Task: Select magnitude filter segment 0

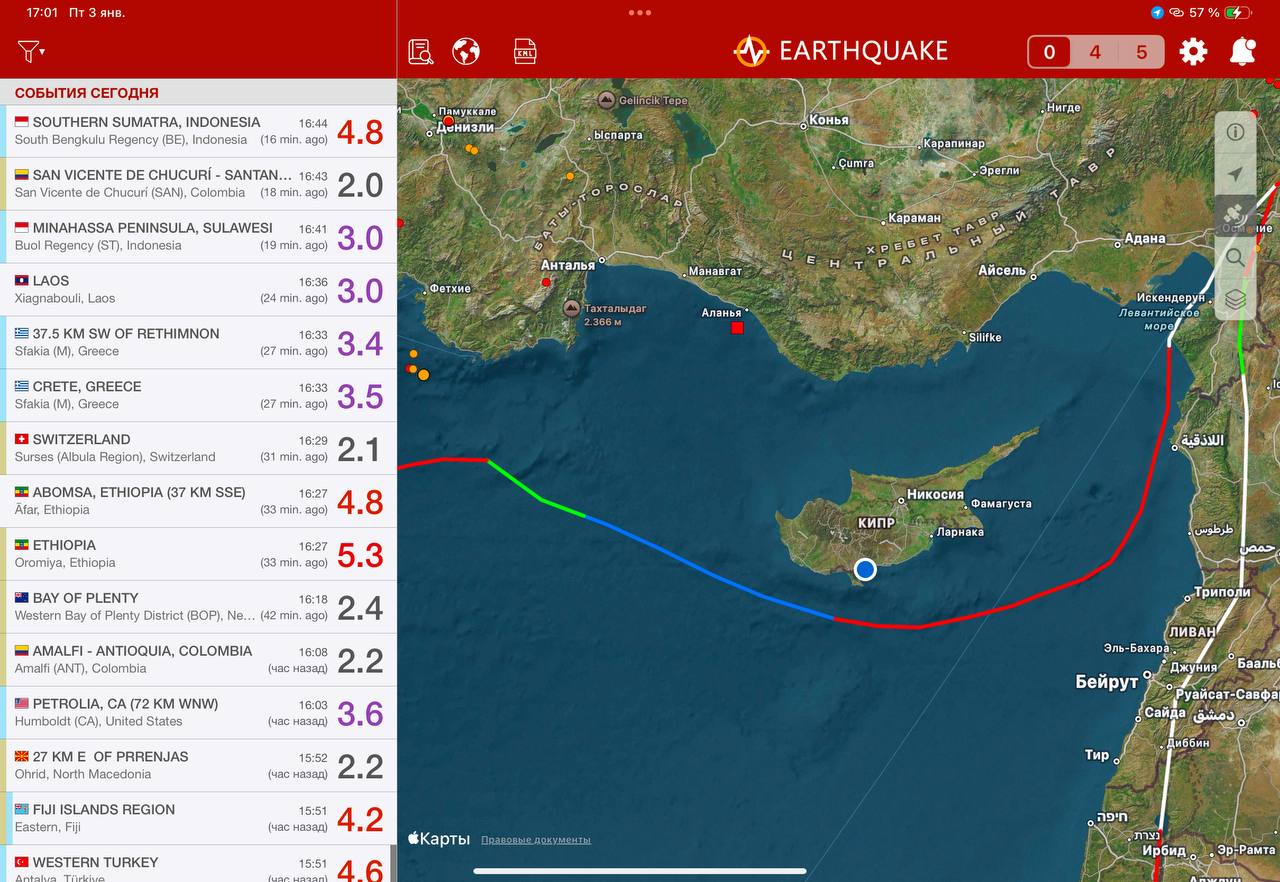Action: (x=1049, y=52)
